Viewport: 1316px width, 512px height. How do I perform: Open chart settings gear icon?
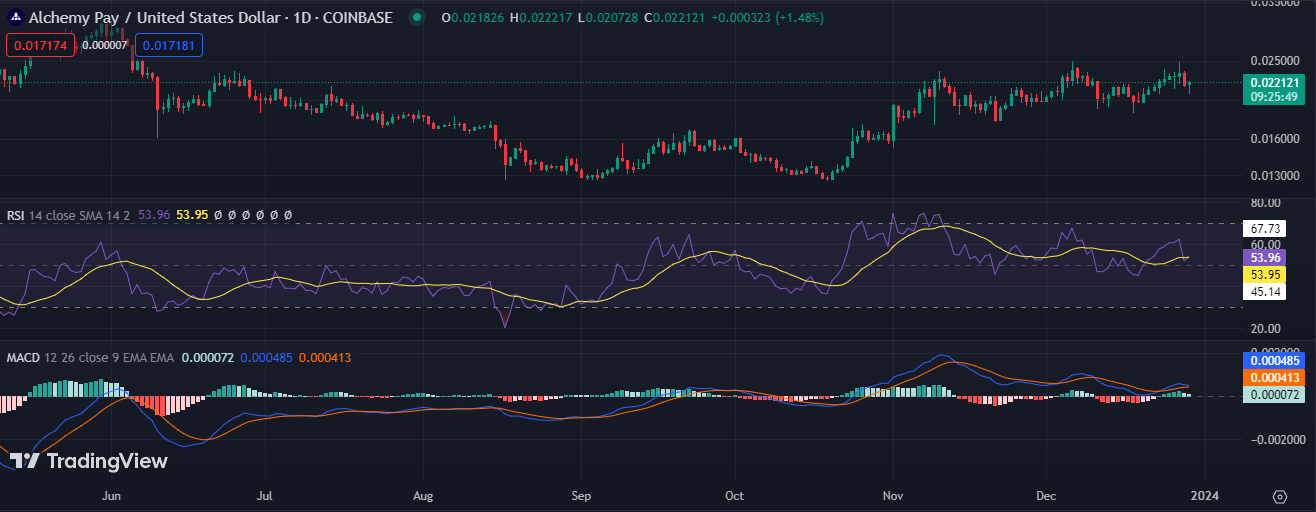[x=1279, y=496]
